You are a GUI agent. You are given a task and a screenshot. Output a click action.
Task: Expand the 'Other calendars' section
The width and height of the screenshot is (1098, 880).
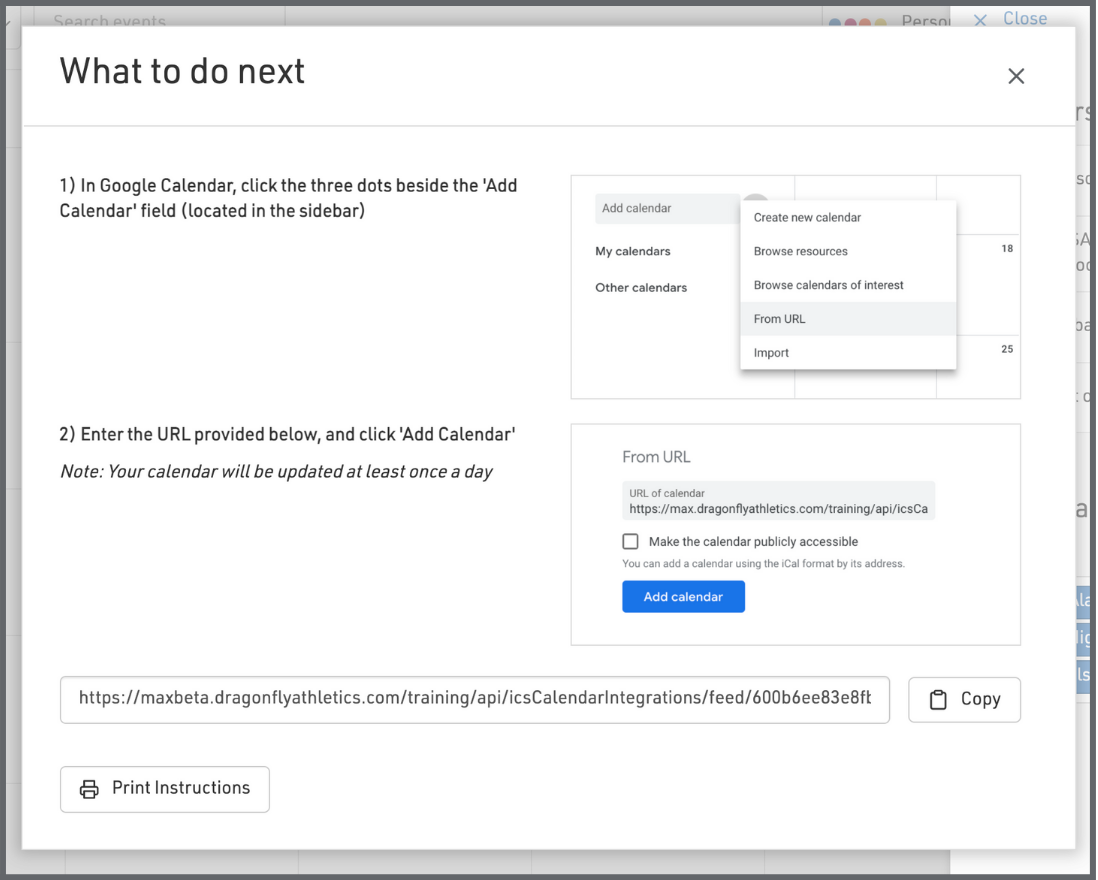click(x=641, y=288)
